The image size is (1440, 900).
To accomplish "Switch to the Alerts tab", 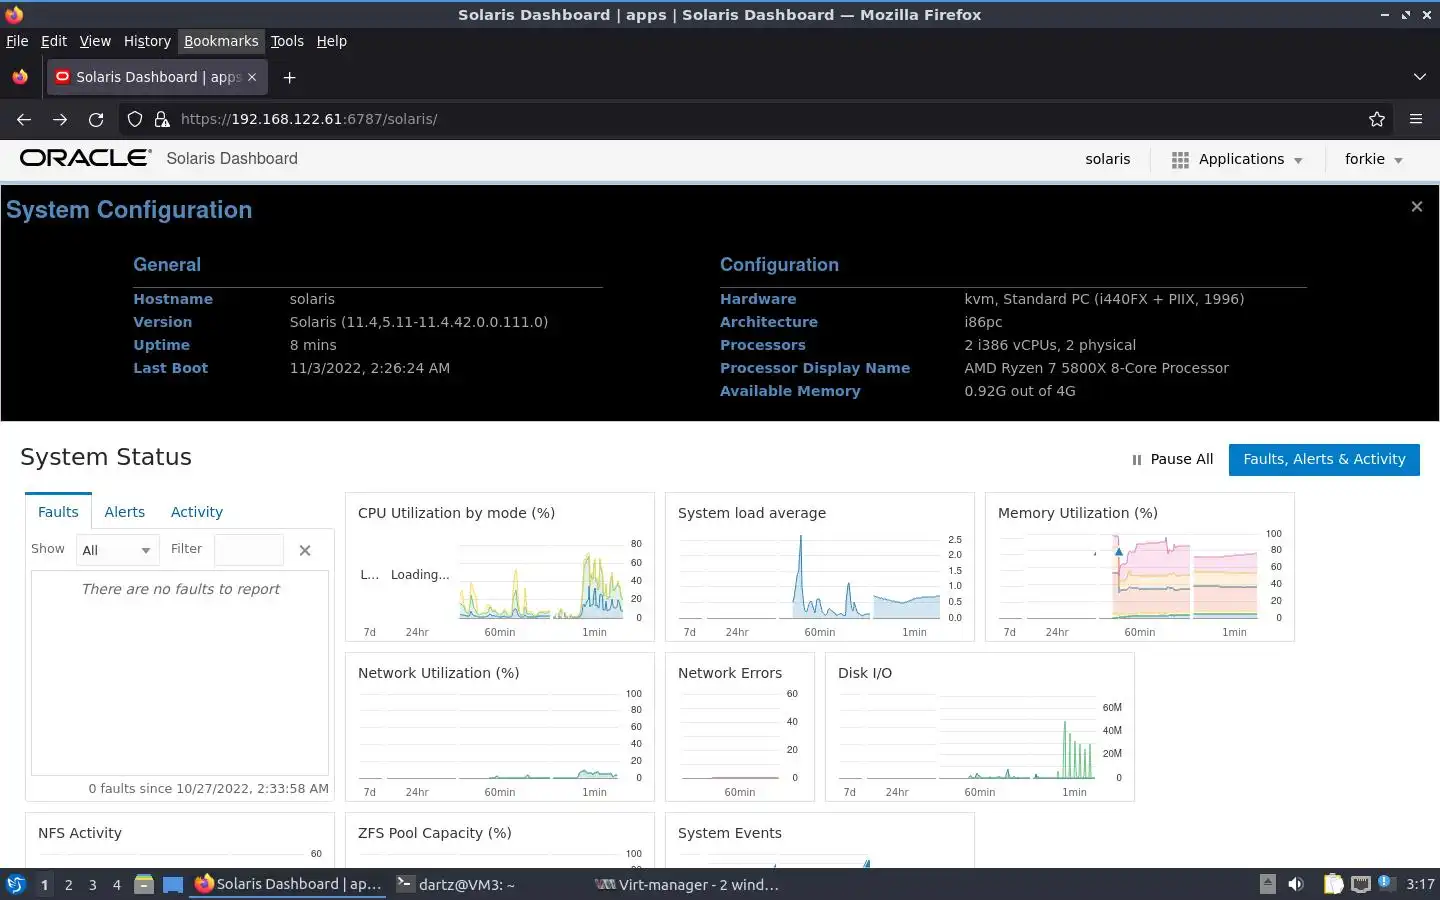I will click(125, 512).
